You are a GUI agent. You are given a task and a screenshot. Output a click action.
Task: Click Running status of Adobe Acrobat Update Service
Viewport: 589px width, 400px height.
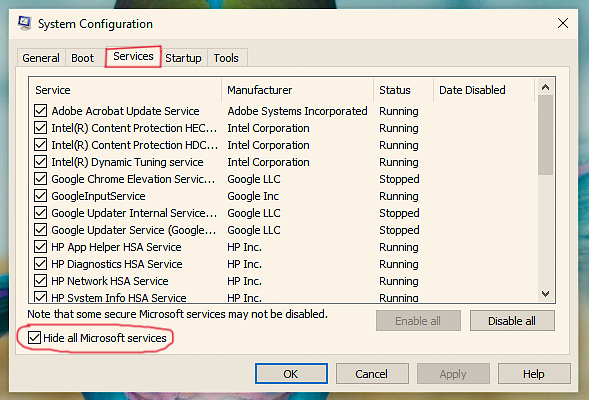(399, 111)
